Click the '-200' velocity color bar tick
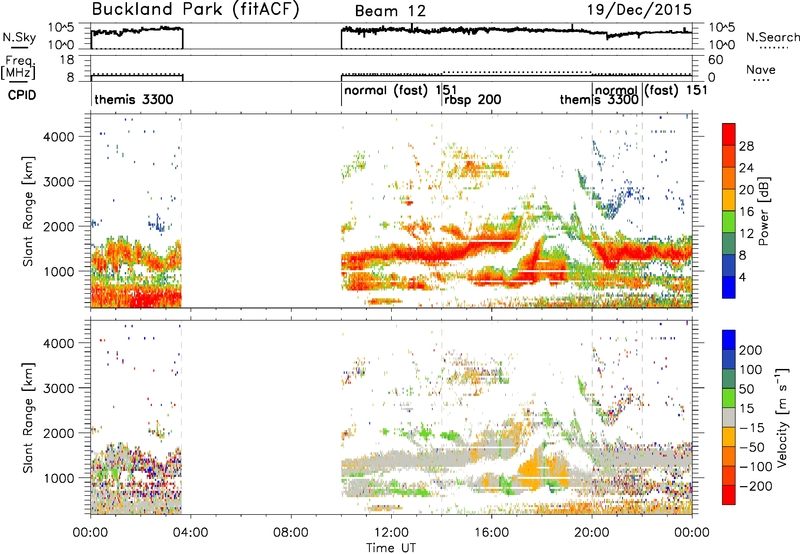This screenshot has height=554, width=800. coord(754,486)
